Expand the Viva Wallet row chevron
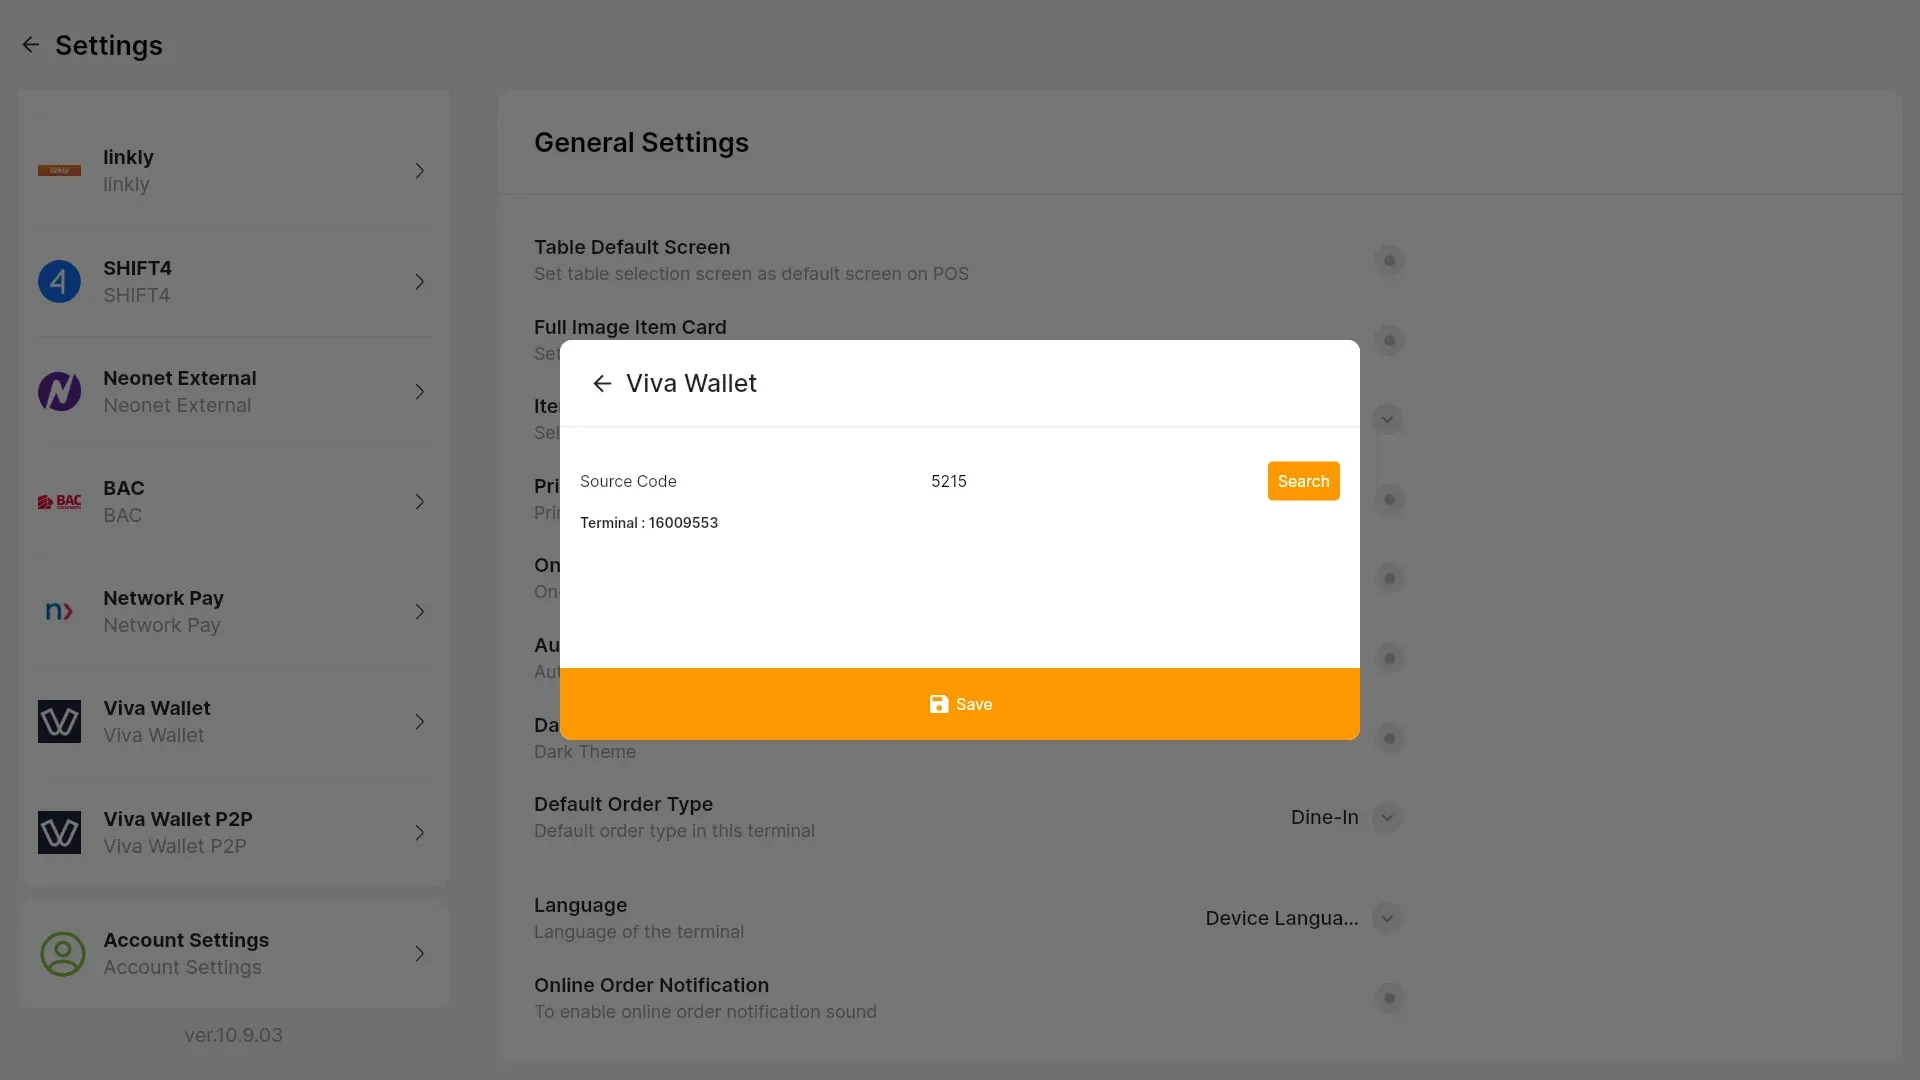This screenshot has height=1080, width=1920. [420, 722]
